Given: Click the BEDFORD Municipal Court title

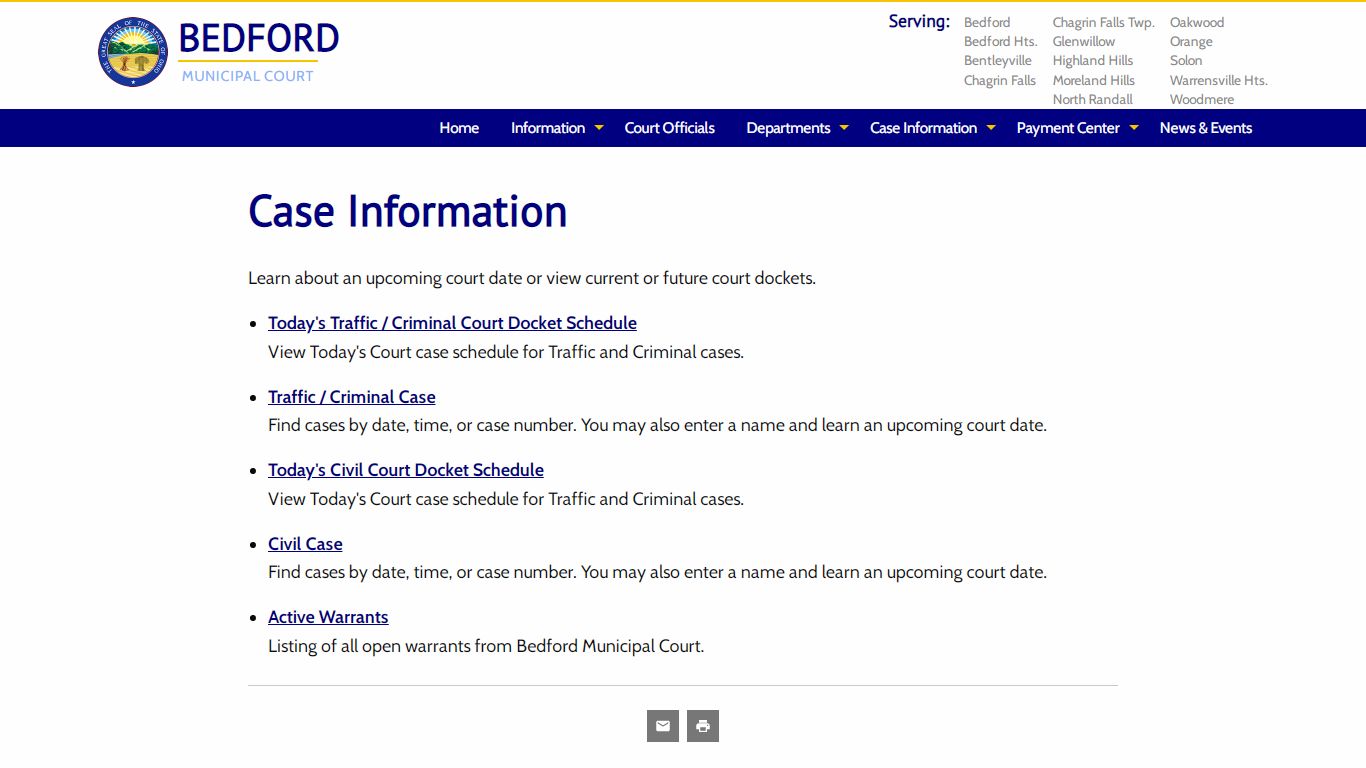Looking at the screenshot, I should coord(259,52).
